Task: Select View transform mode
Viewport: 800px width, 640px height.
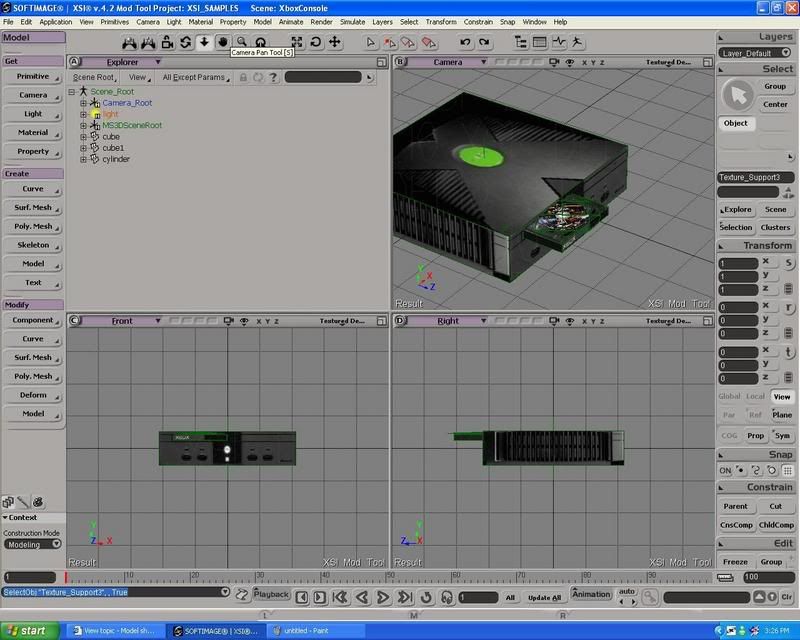Action: (x=782, y=397)
